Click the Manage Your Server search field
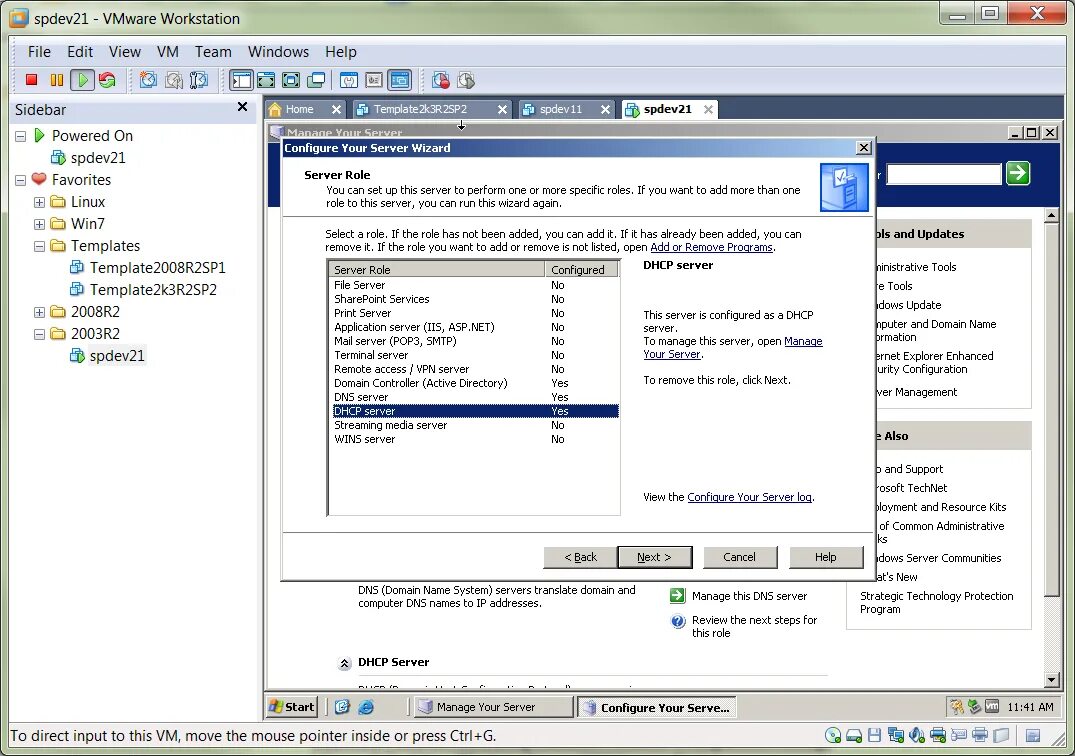The width and height of the screenshot is (1075, 756). [943, 174]
